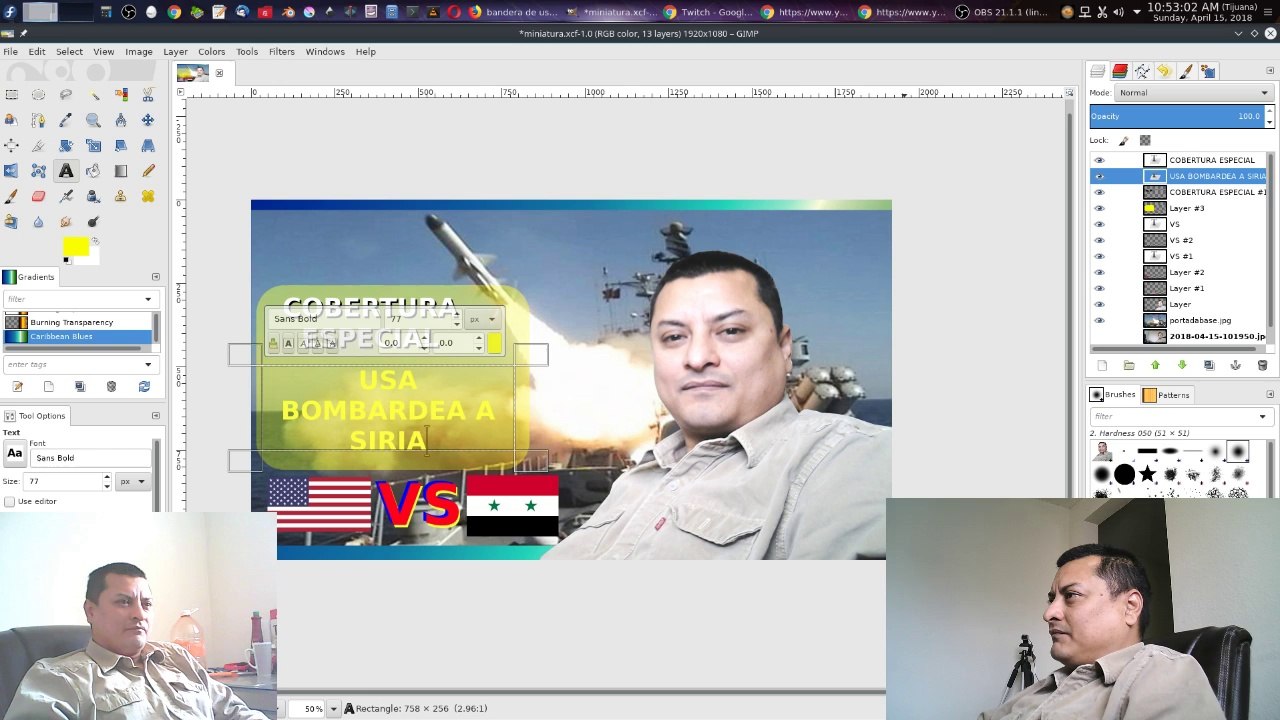
Task: Hide the USA BOMBARDEA A SIRIA layer
Action: (x=1099, y=176)
